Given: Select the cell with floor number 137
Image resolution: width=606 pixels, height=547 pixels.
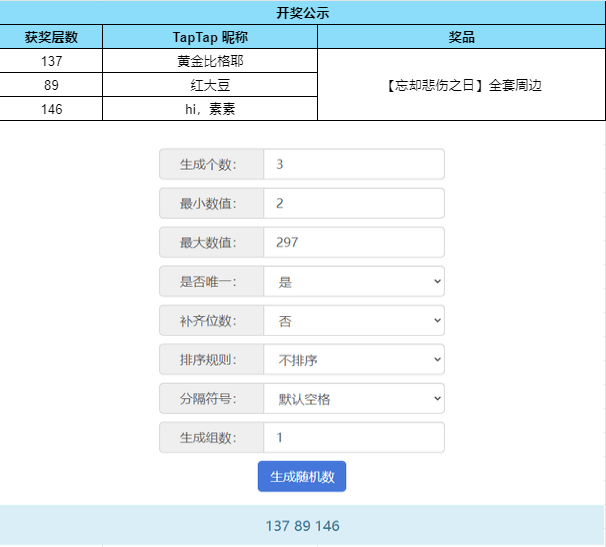Looking at the screenshot, I should [51, 61].
